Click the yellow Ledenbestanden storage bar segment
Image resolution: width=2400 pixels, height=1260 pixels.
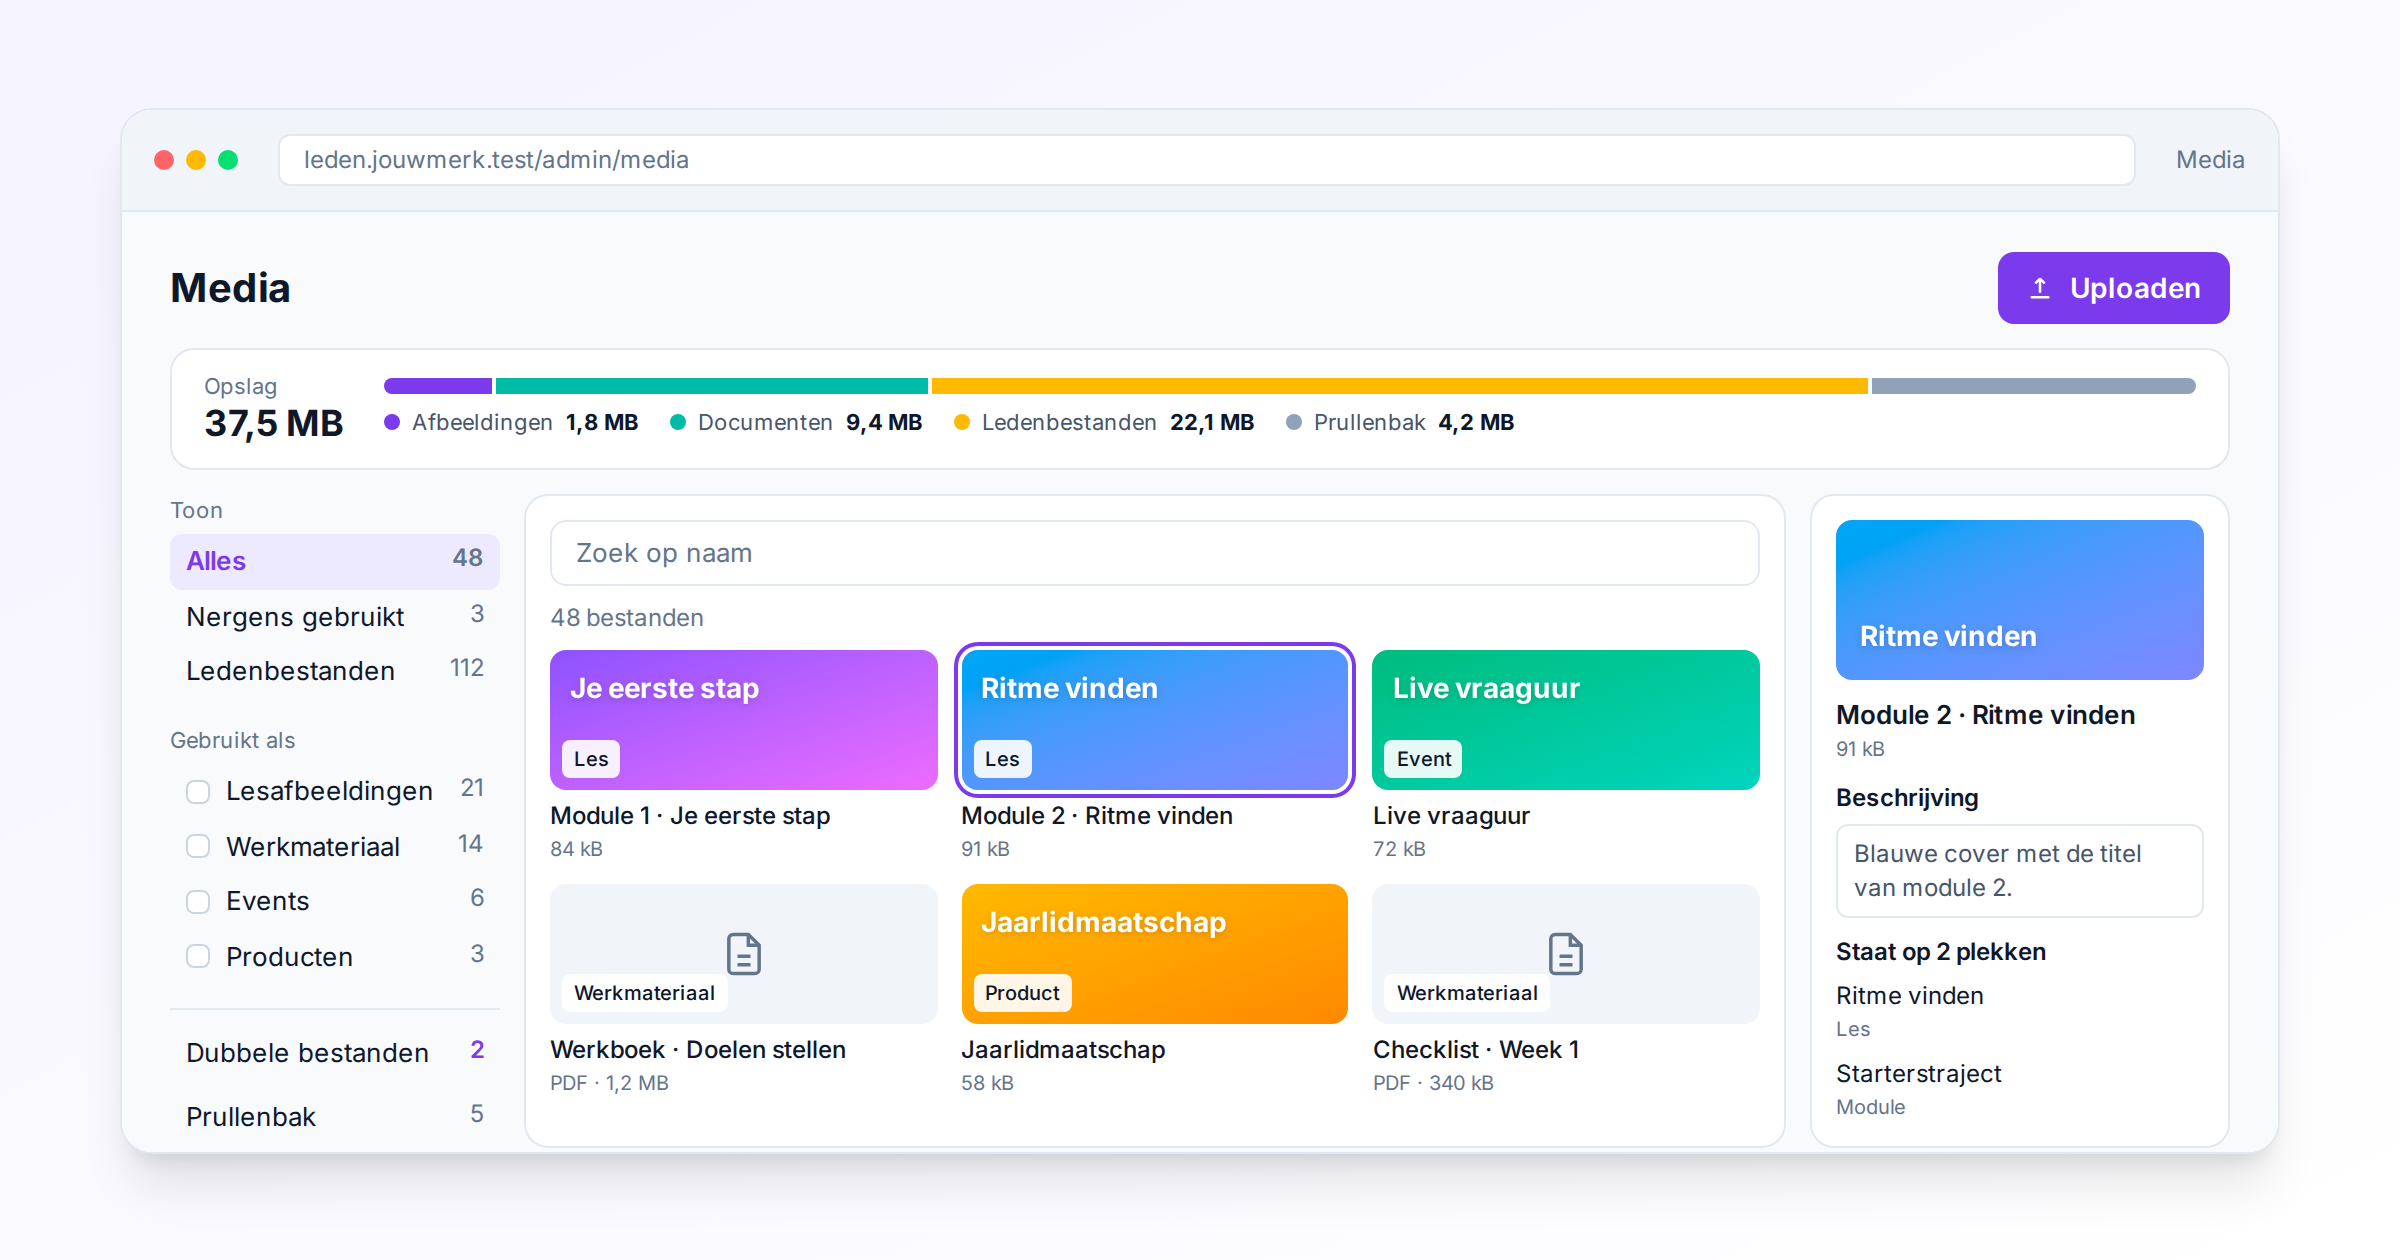(1399, 386)
